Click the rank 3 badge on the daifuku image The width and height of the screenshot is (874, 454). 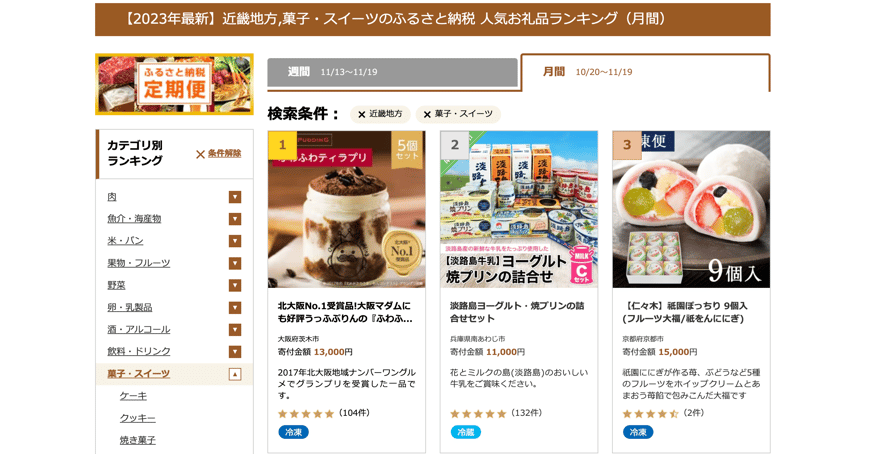627,145
